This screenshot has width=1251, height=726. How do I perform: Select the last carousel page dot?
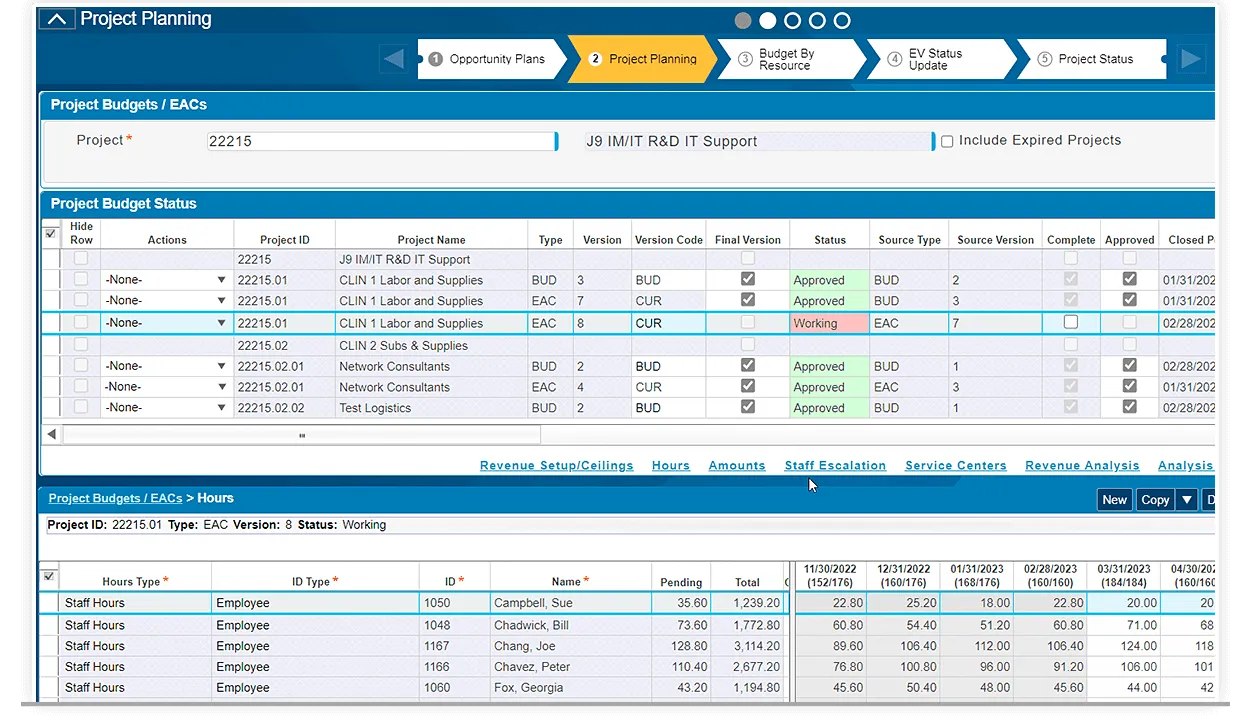(x=842, y=20)
